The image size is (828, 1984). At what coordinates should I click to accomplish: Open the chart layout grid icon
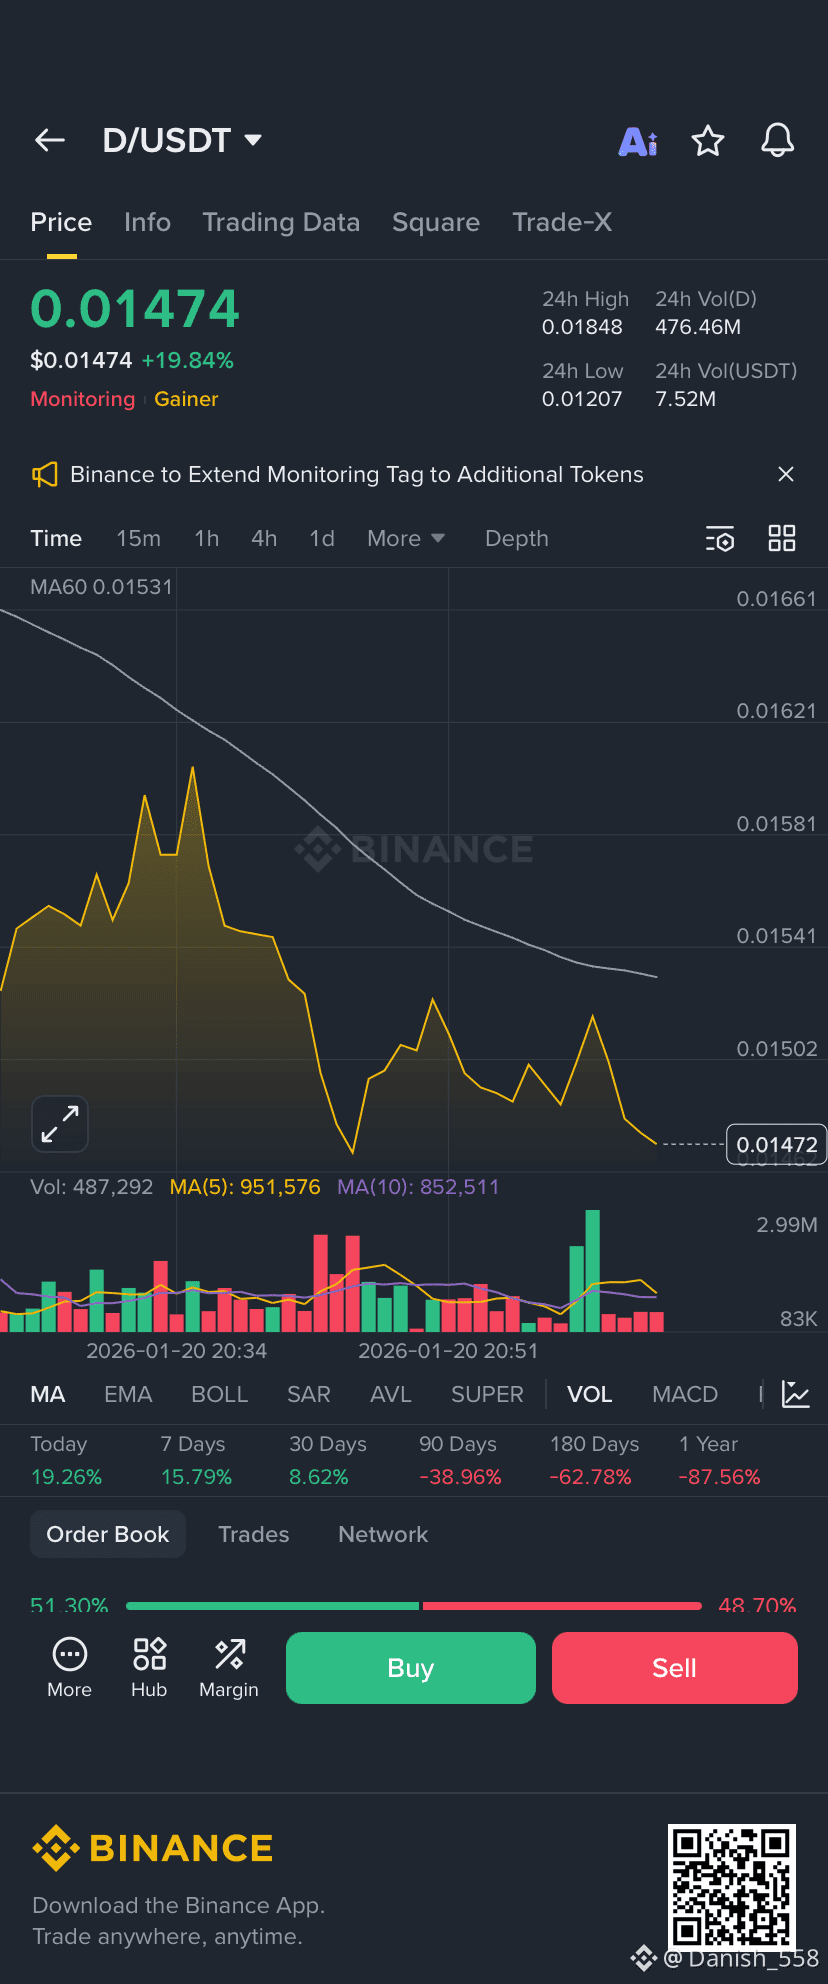782,538
